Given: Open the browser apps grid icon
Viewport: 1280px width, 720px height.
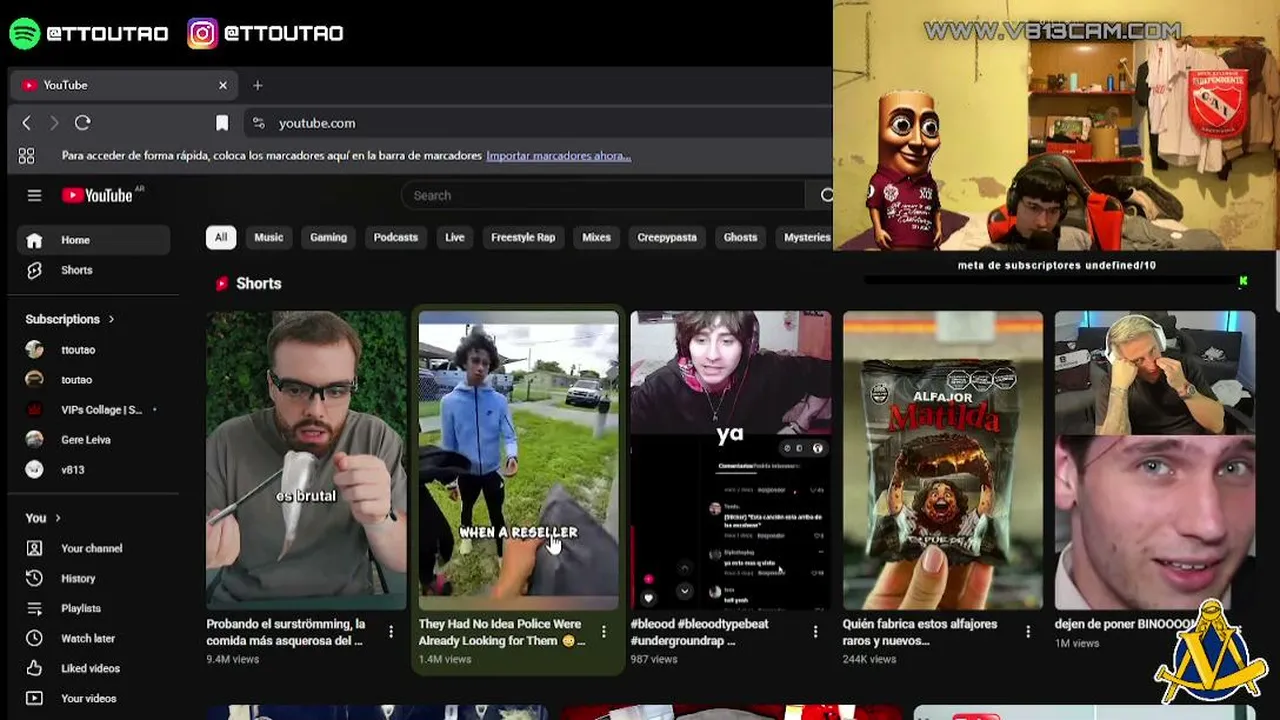Looking at the screenshot, I should [26, 156].
